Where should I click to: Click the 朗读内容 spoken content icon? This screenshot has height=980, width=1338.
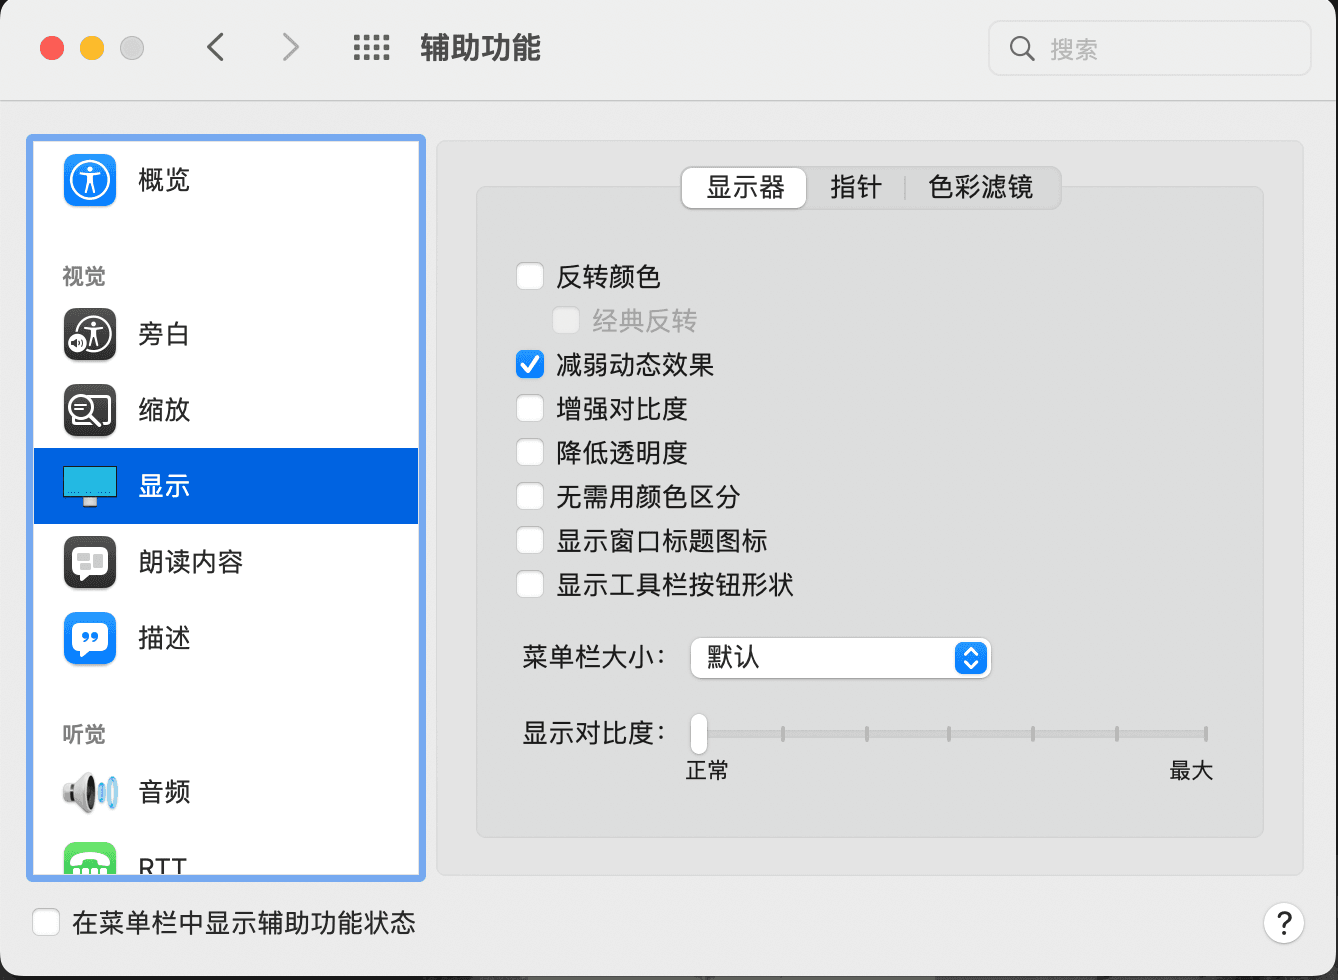click(90, 562)
